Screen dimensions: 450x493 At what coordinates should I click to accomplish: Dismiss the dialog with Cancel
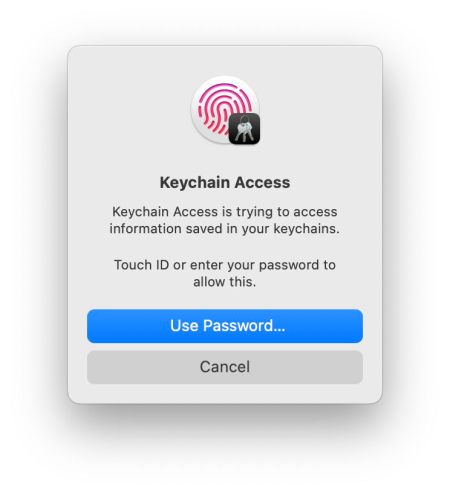coord(225,367)
